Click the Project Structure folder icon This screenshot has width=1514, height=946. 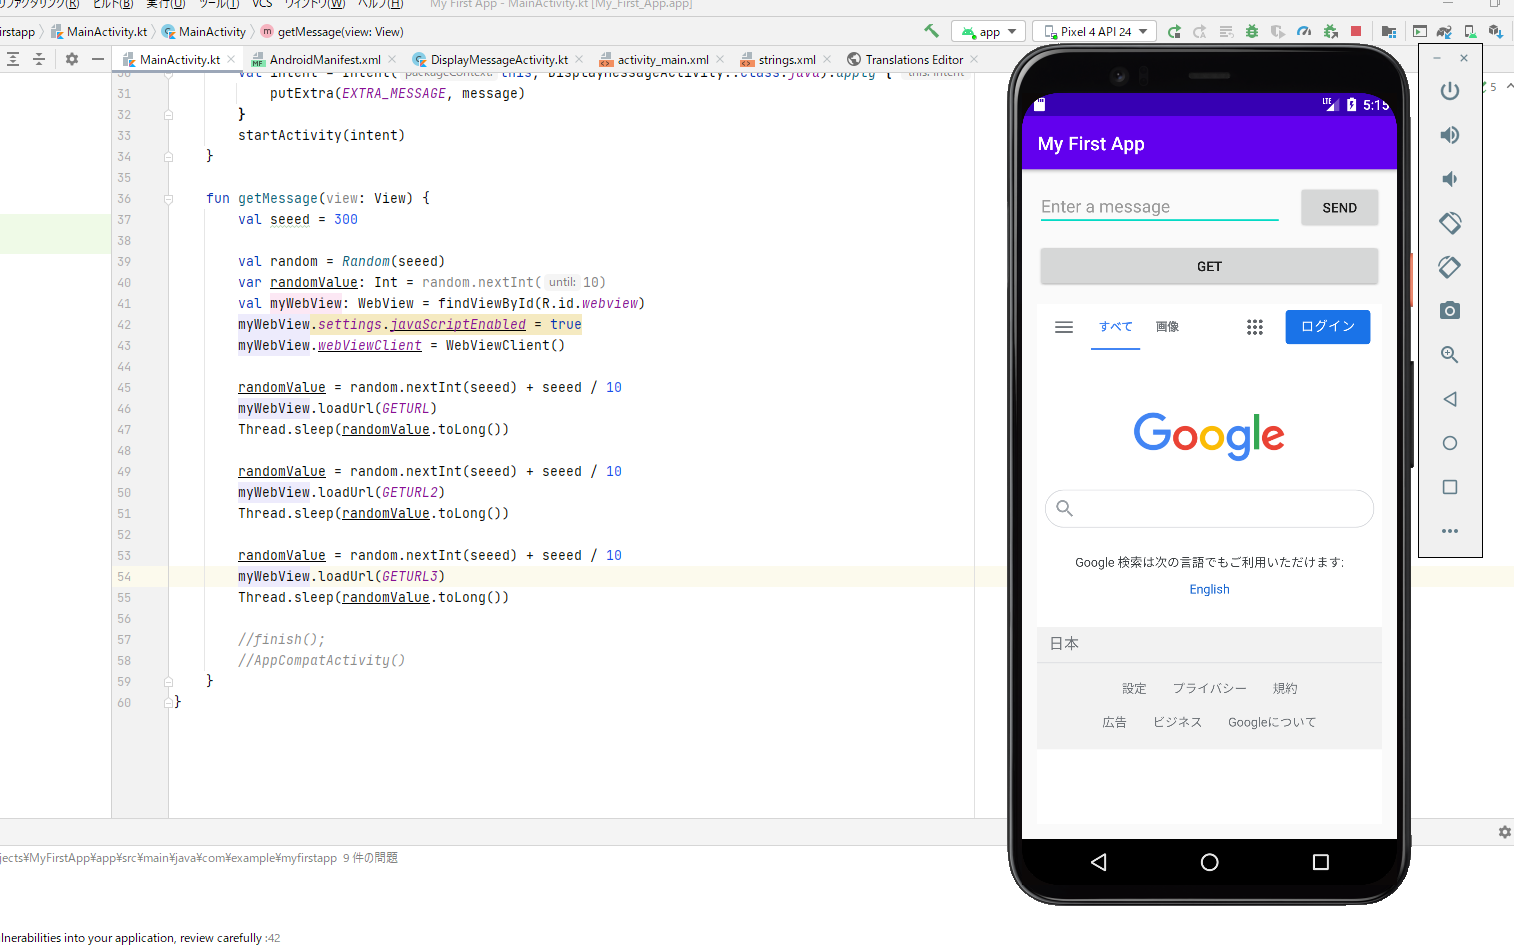coord(1389,32)
